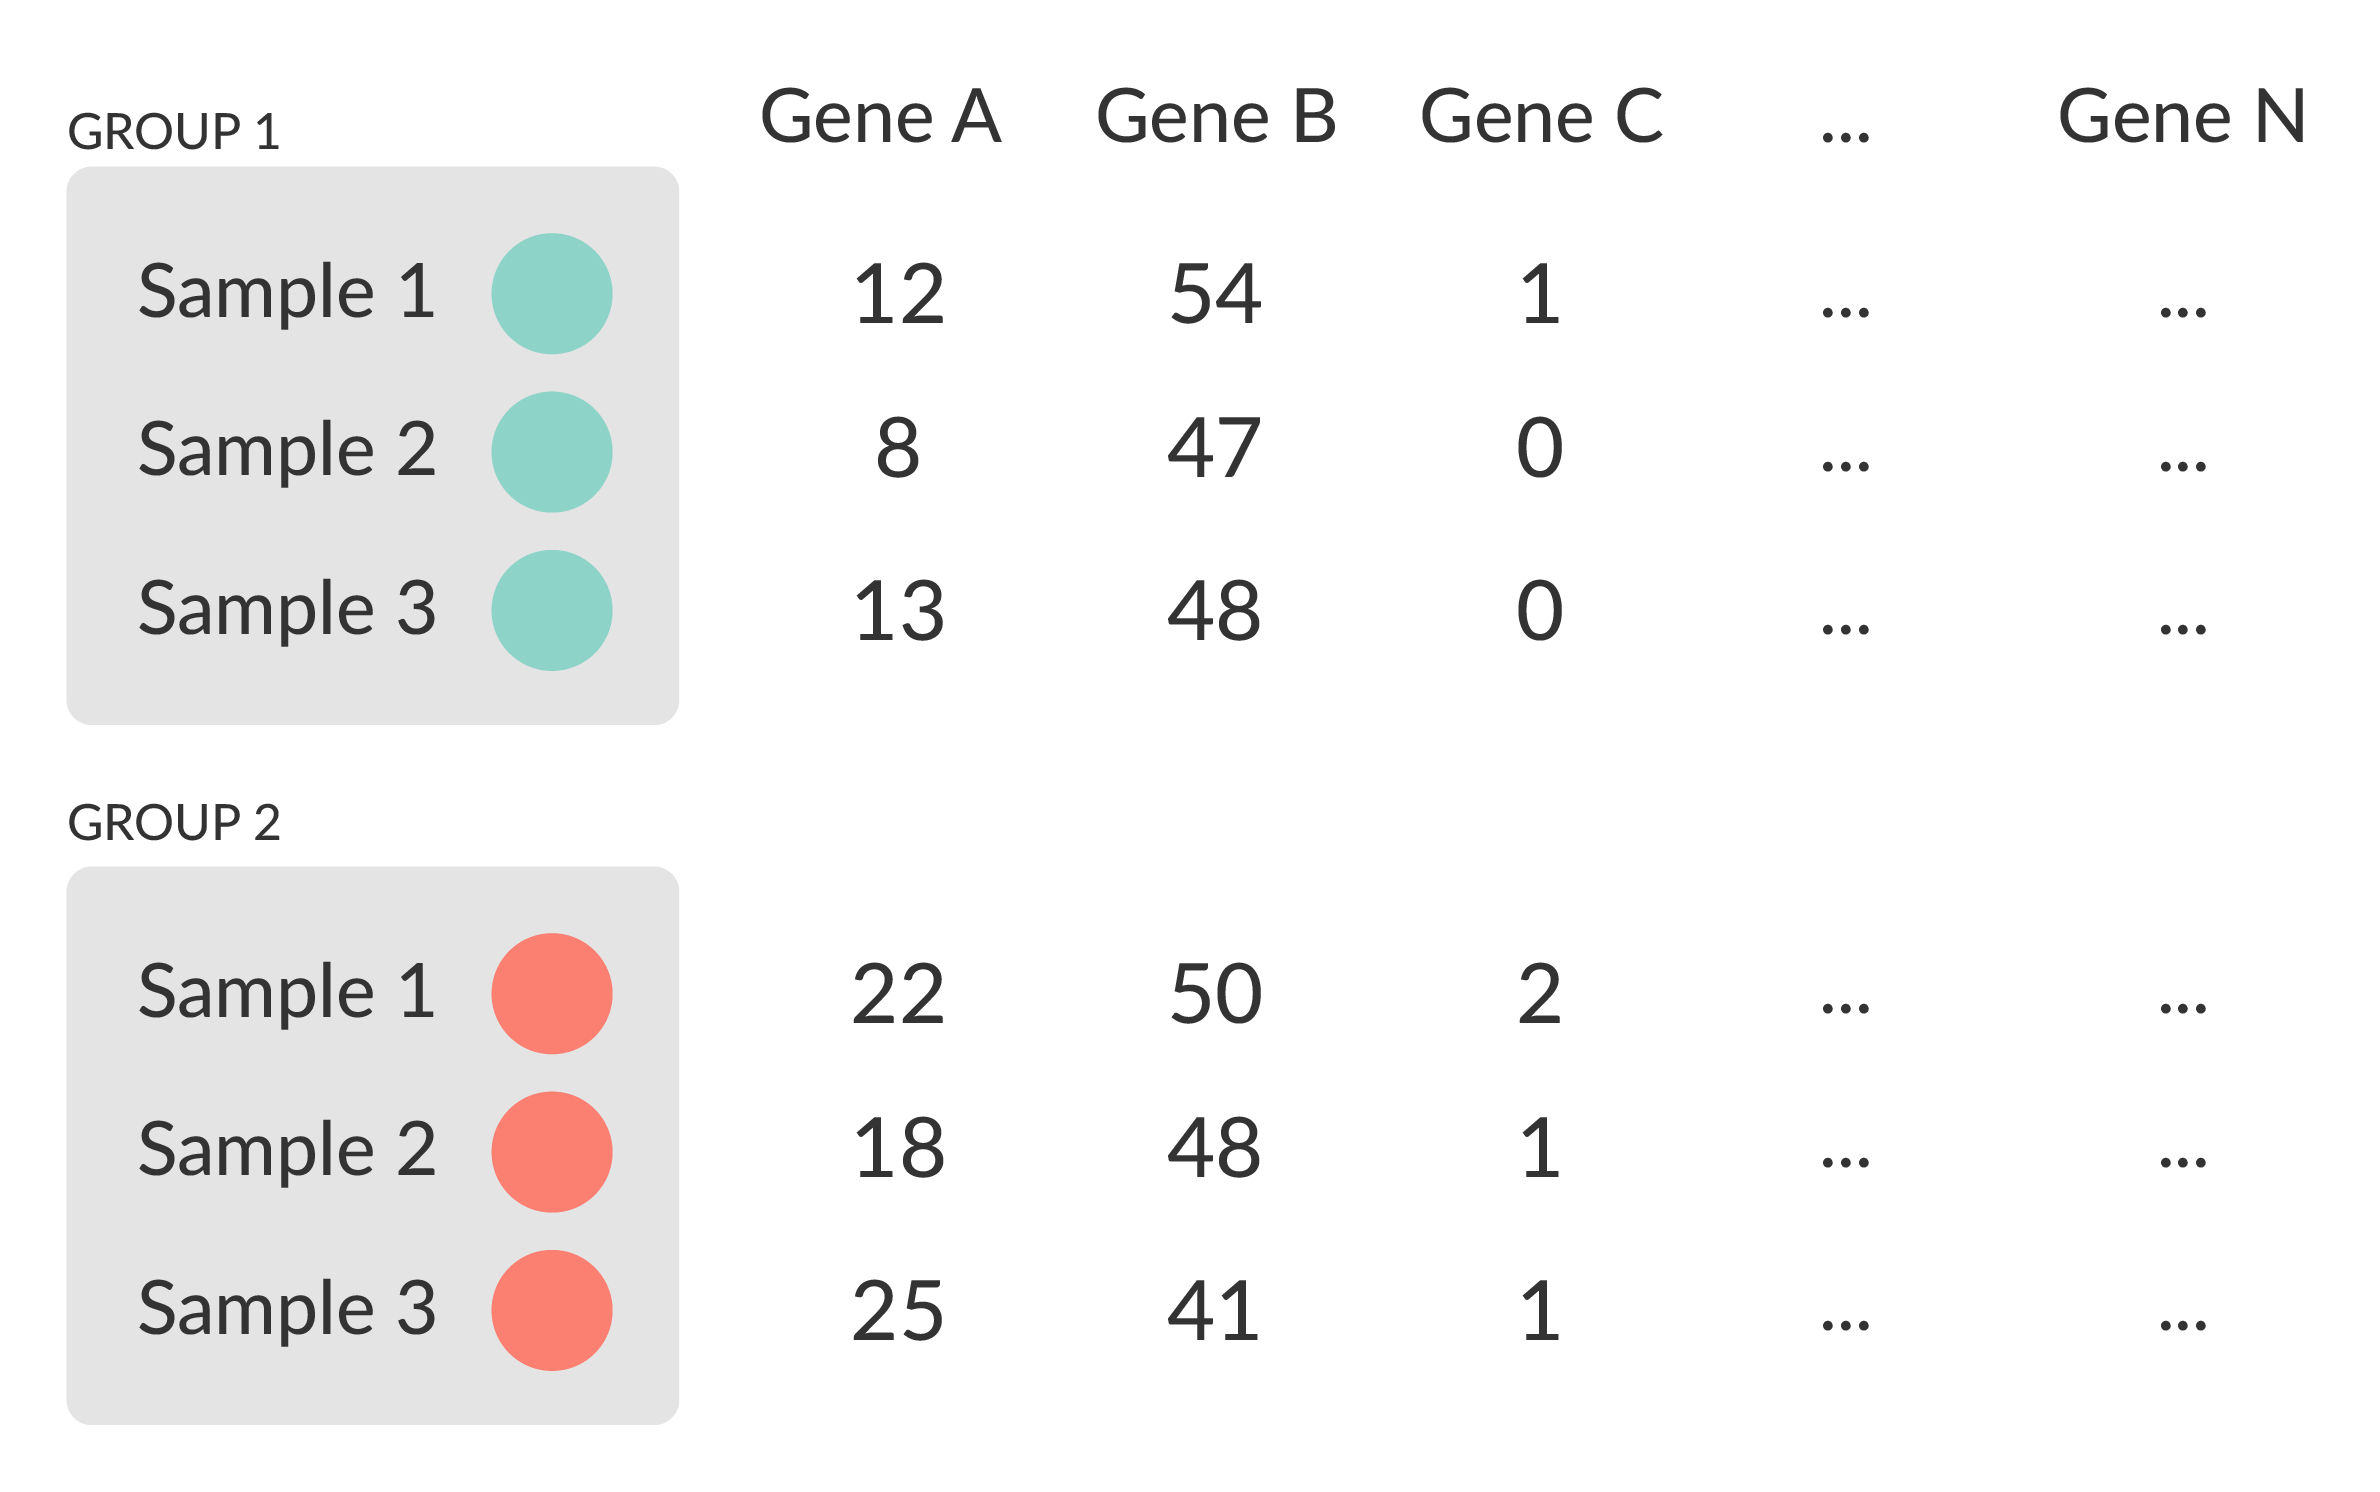Select the Gene N column header
Screen dimensions: 2380x1492
pyautogui.click(x=2182, y=118)
